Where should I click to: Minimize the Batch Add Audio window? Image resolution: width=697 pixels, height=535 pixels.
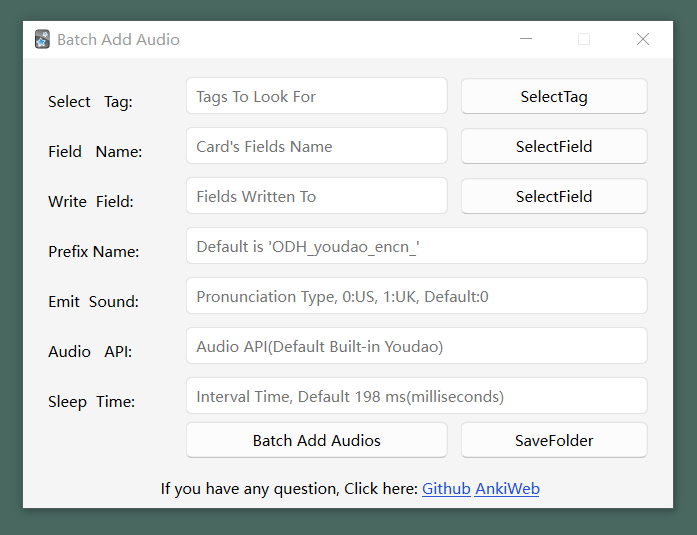point(526,40)
